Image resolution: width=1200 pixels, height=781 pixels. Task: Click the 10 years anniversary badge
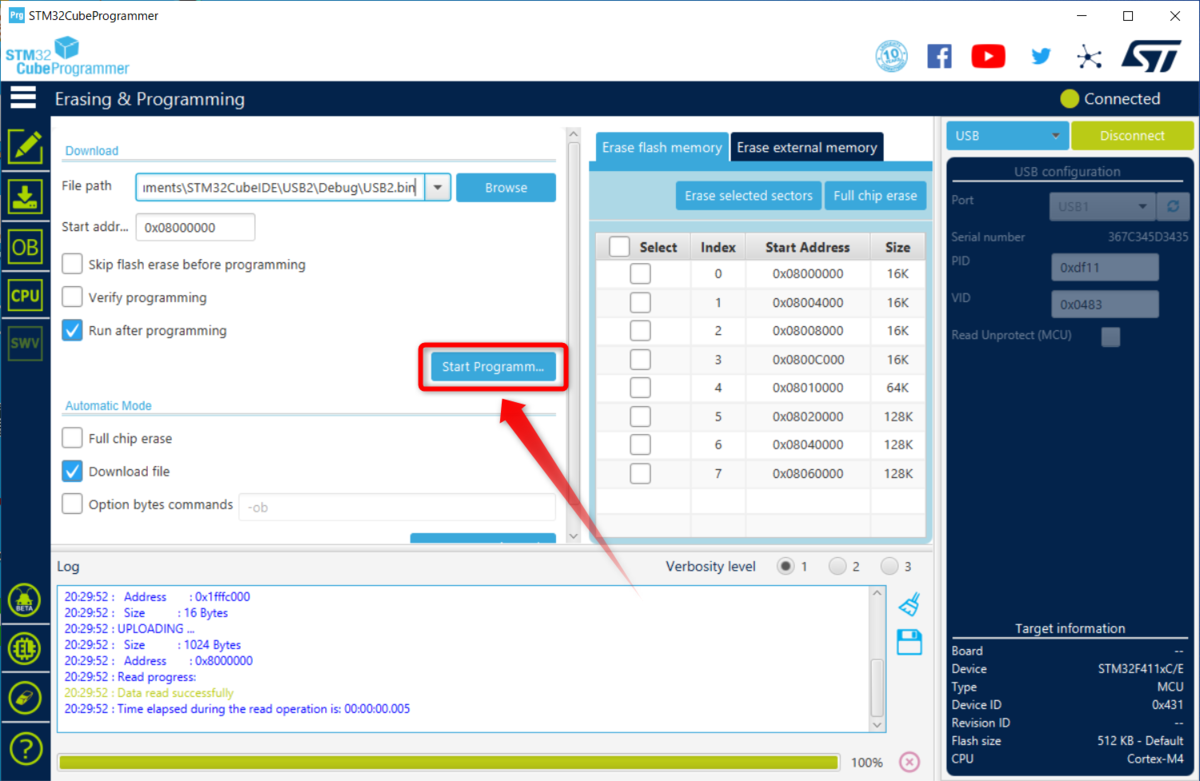(891, 55)
